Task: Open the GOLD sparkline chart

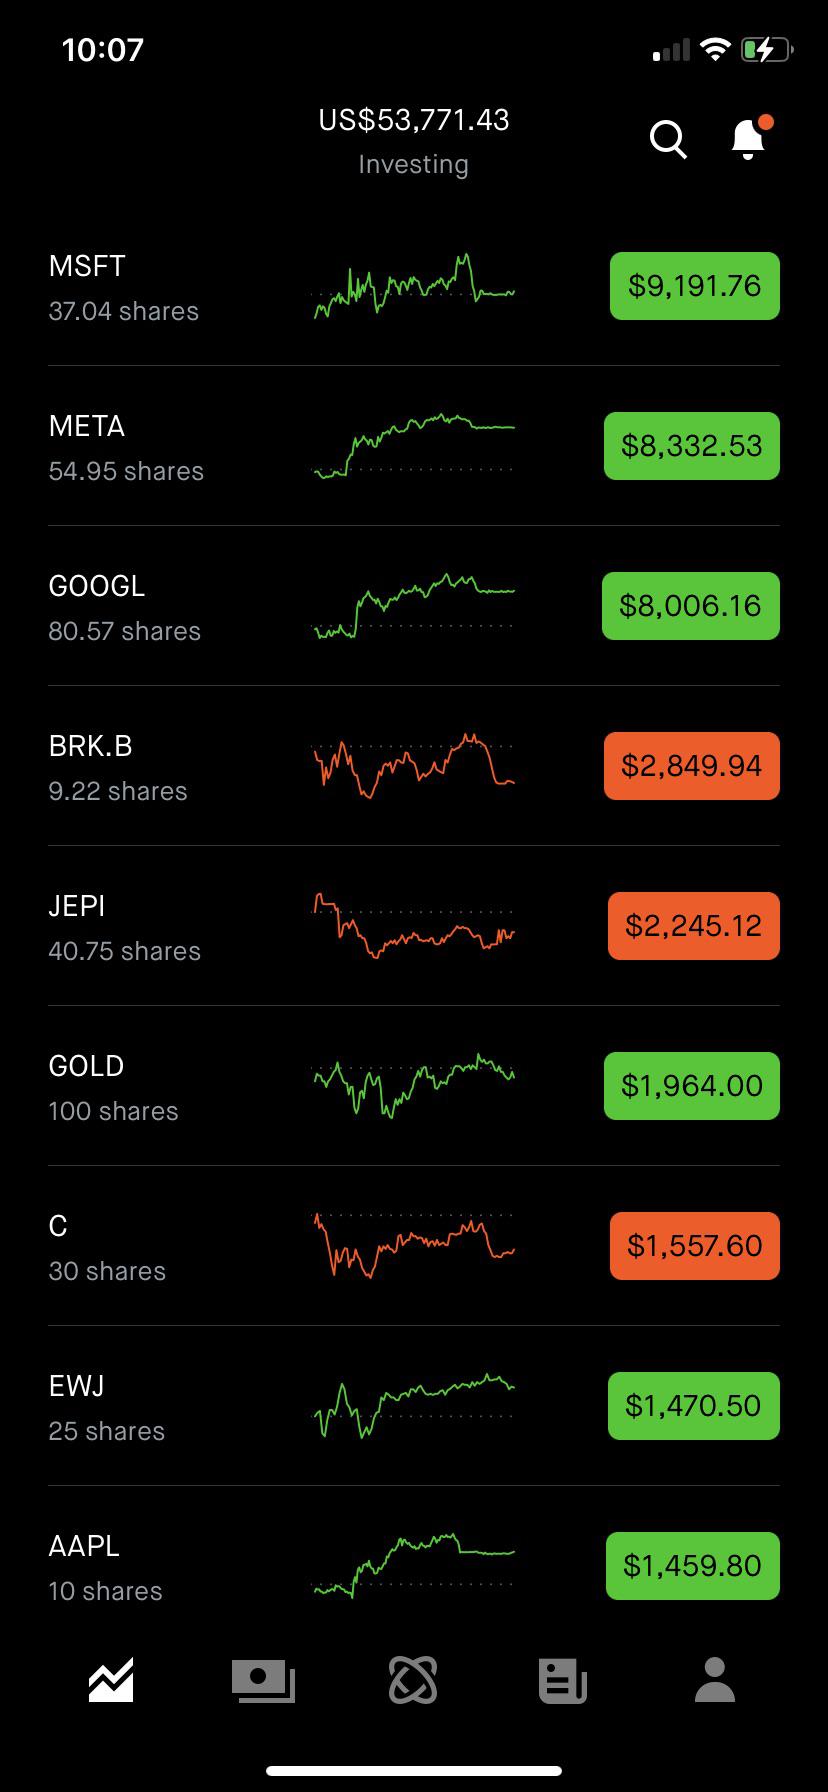Action: pyautogui.click(x=414, y=1085)
